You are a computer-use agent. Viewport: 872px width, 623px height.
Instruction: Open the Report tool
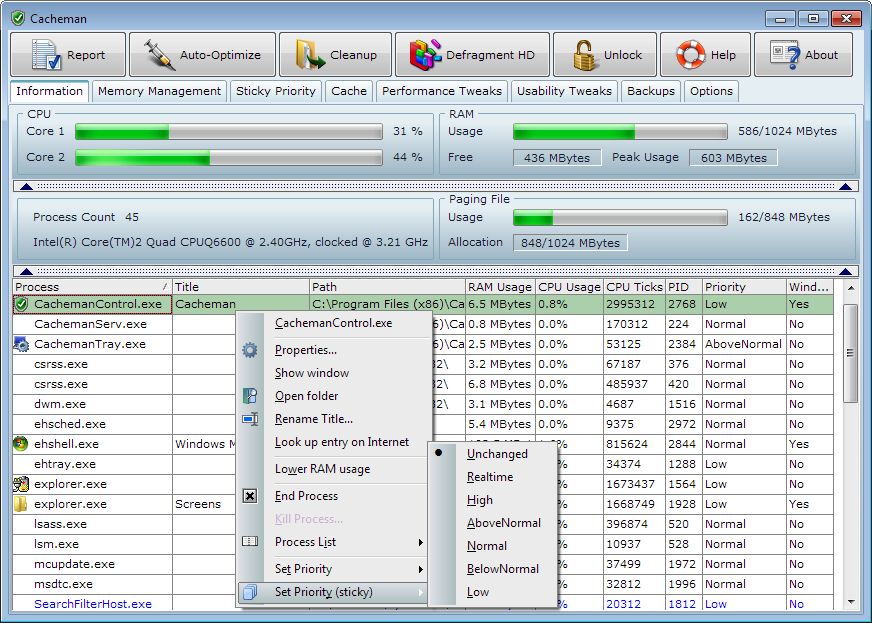tap(67, 55)
